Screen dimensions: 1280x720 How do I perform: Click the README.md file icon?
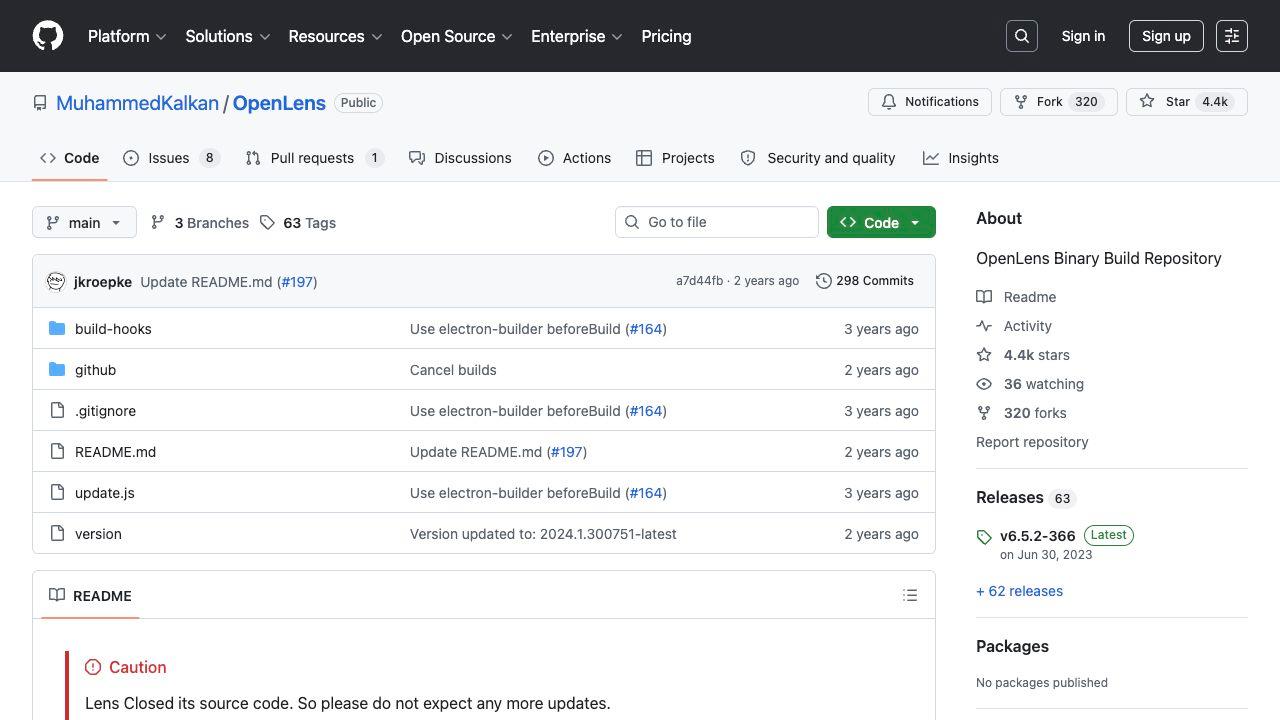[57, 451]
